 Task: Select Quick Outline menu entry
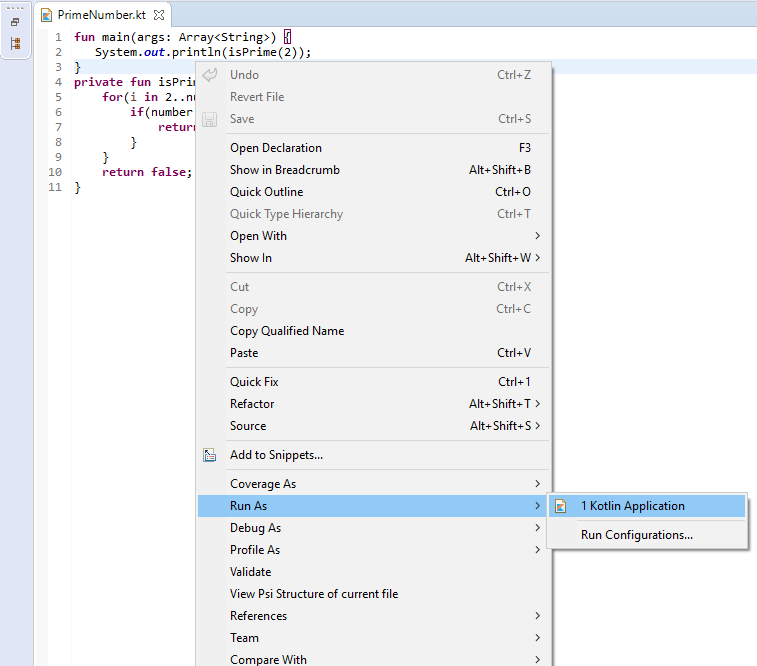coord(266,192)
